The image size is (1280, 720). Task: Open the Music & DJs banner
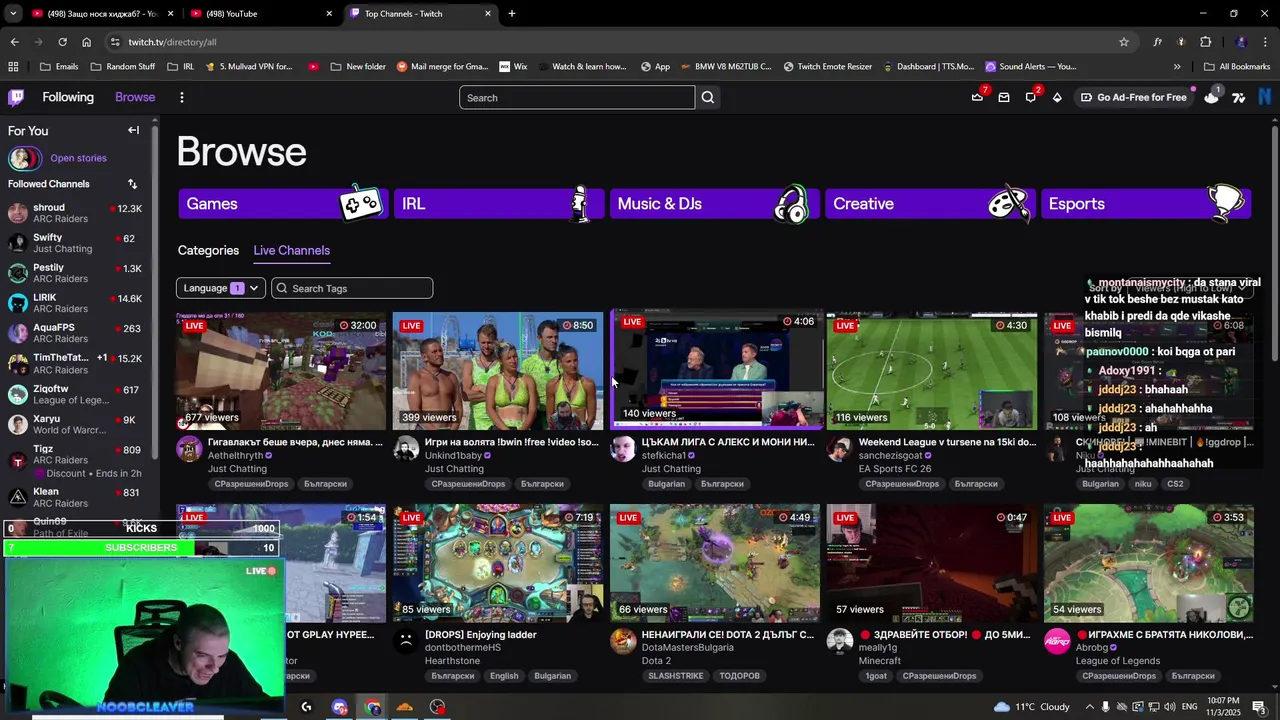pyautogui.click(x=714, y=203)
